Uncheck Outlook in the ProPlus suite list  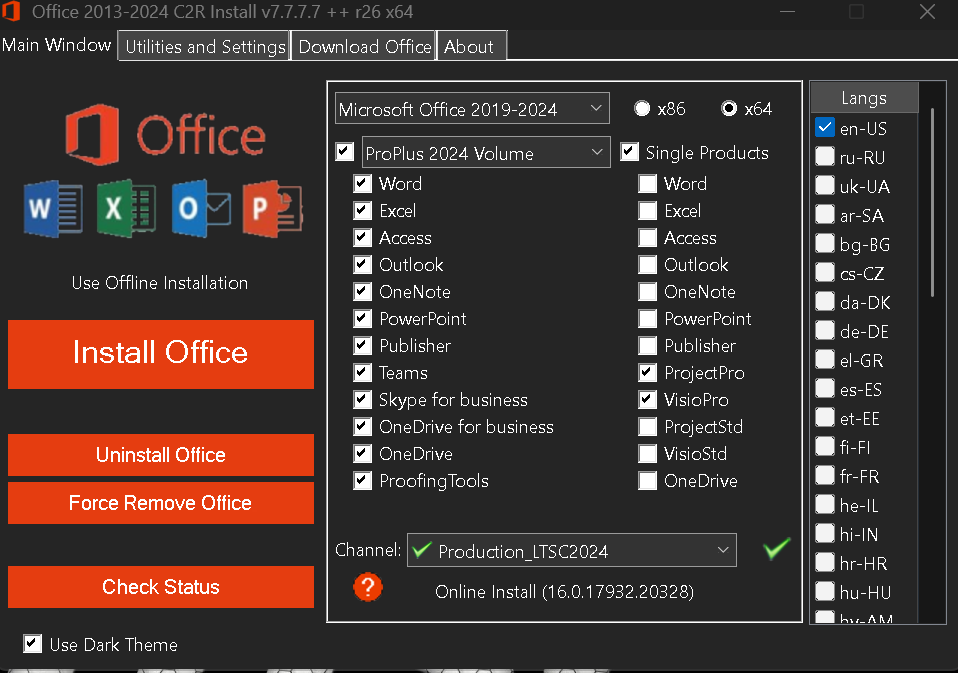click(362, 264)
